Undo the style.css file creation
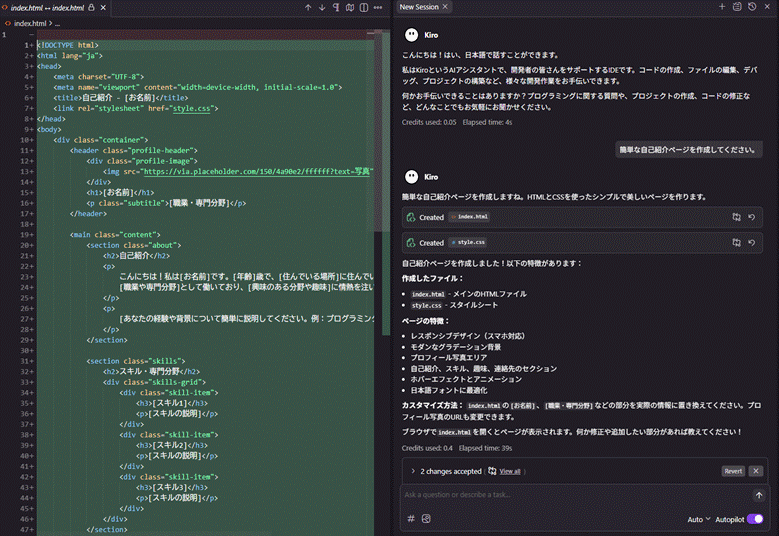779x536 pixels. 751,242
